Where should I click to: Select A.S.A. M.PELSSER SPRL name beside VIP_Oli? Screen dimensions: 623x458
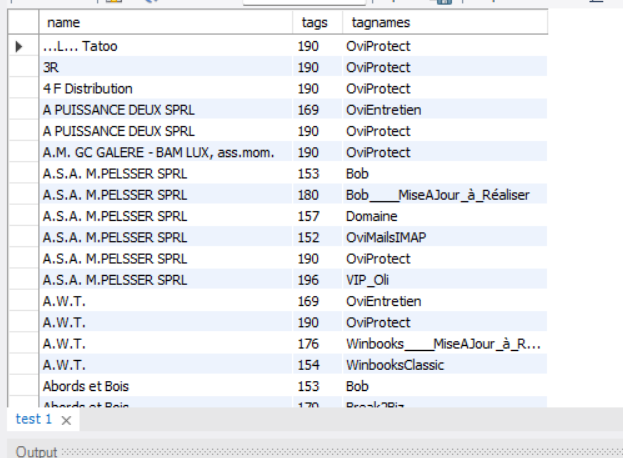166,280
